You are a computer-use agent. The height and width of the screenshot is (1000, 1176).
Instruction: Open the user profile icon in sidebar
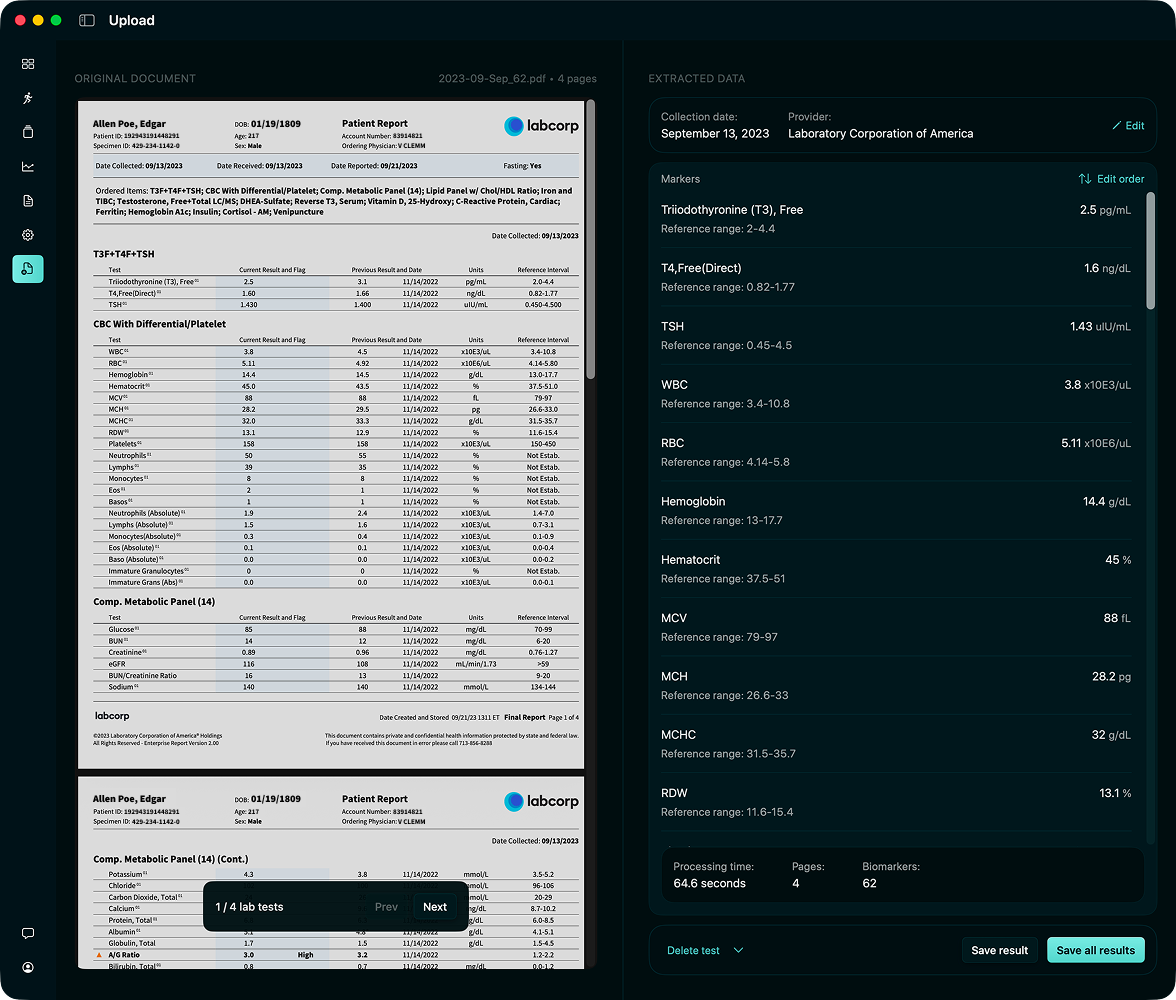pyautogui.click(x=28, y=968)
